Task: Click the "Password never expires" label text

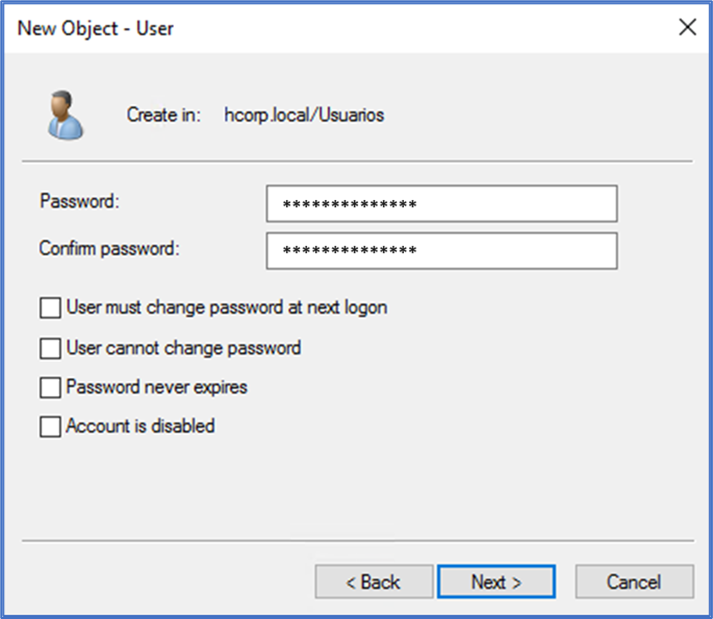Action: (x=157, y=386)
